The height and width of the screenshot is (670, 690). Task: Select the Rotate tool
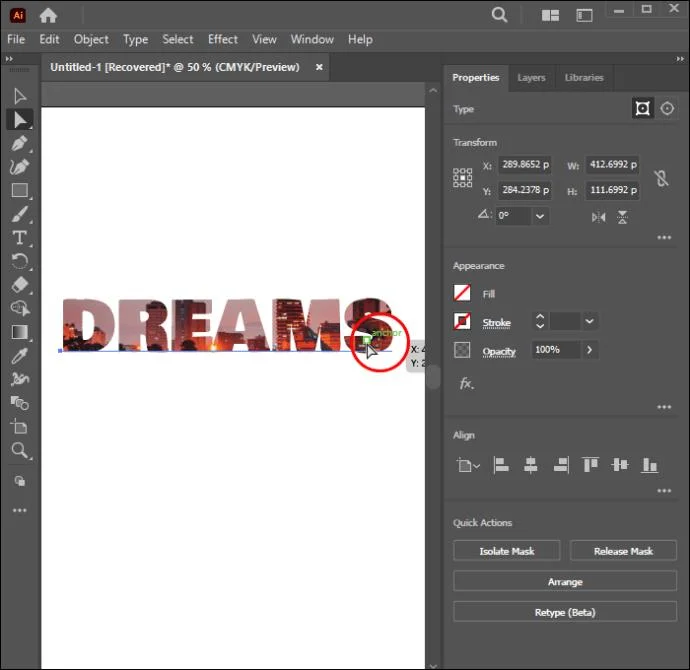(19, 261)
